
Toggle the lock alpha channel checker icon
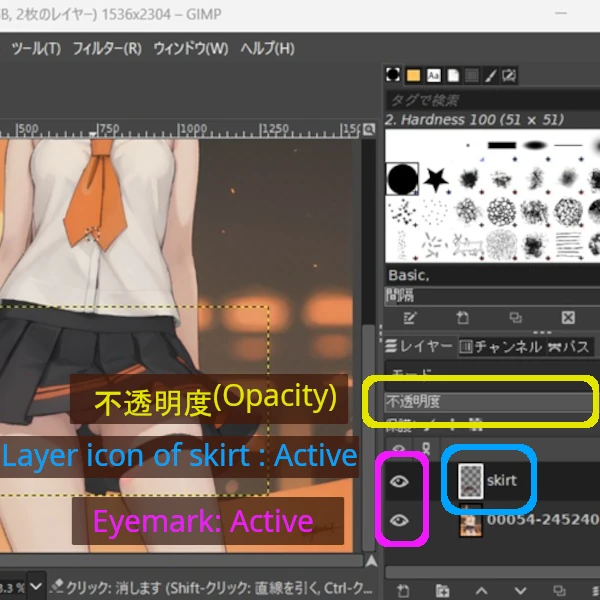pos(476,423)
